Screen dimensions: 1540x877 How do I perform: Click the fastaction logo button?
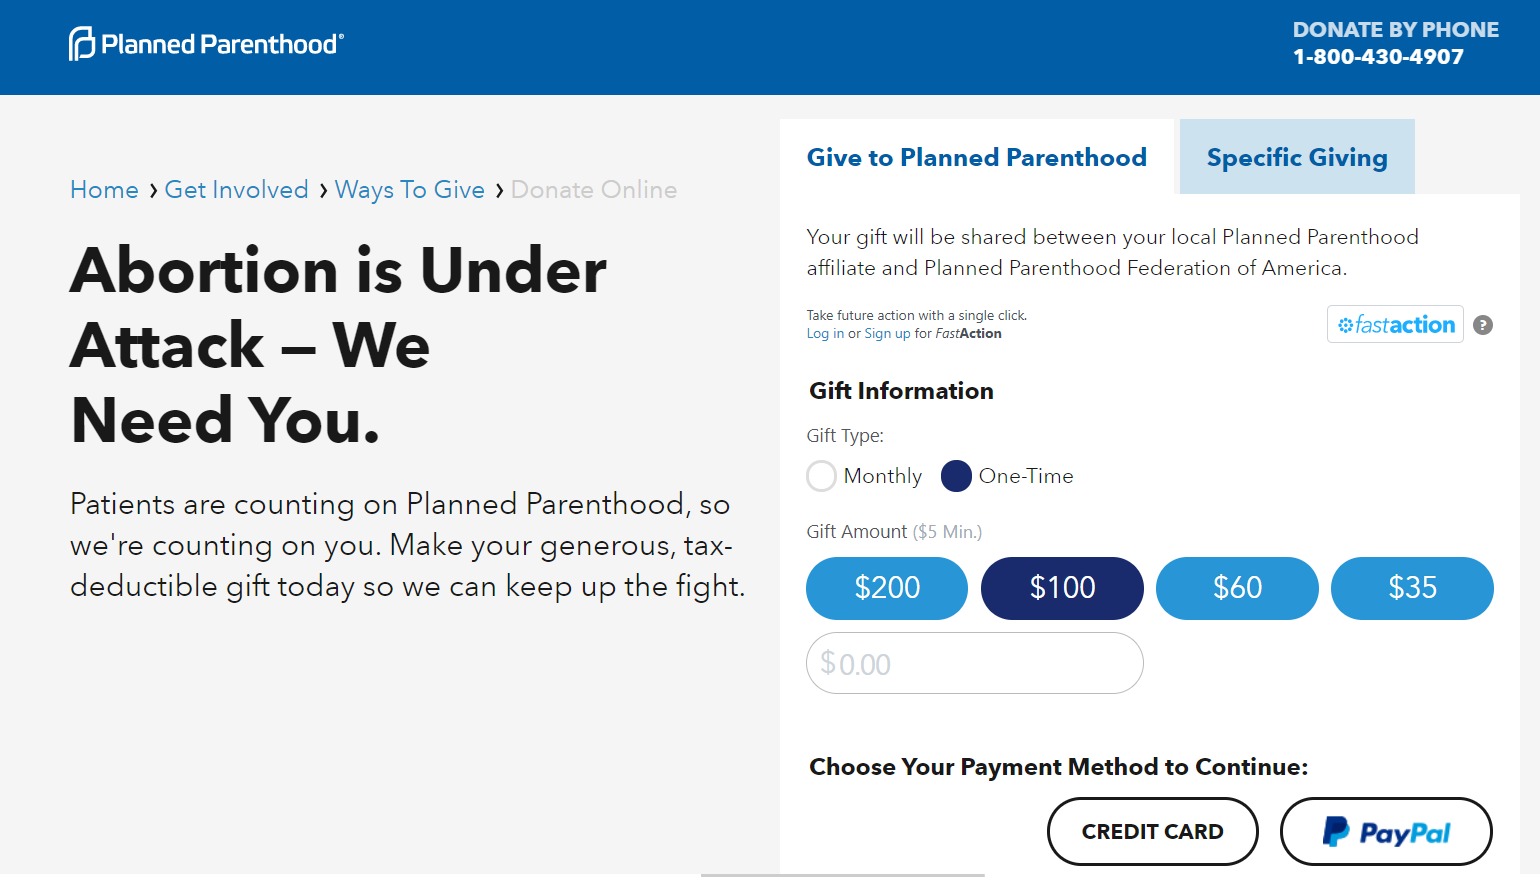(1395, 325)
